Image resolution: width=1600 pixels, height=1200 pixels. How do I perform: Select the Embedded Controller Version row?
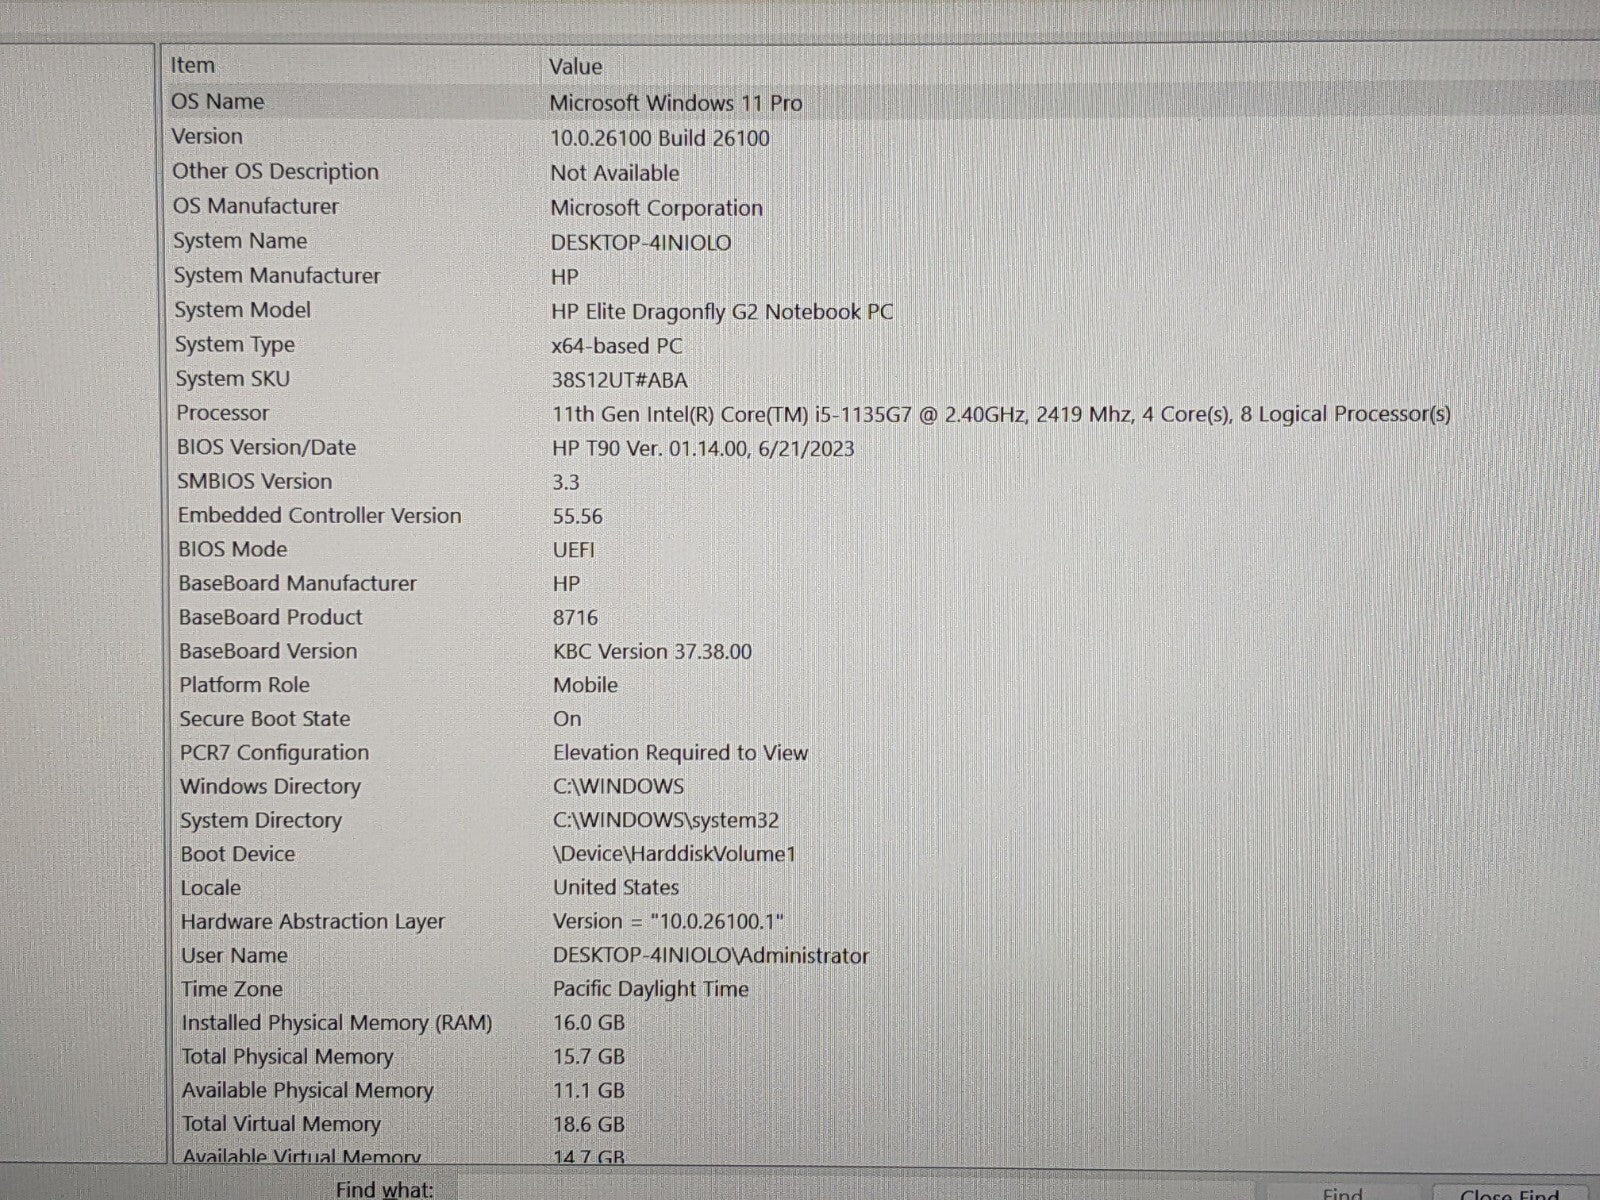click(319, 516)
